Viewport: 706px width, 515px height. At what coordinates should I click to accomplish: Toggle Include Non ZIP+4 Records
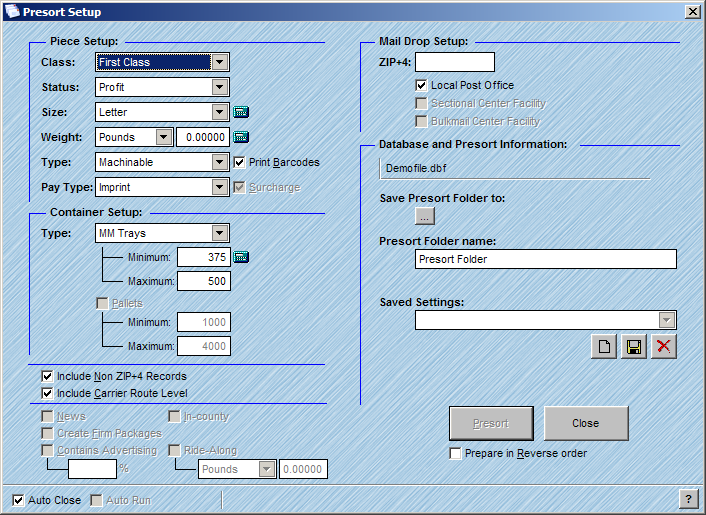click(x=47, y=376)
